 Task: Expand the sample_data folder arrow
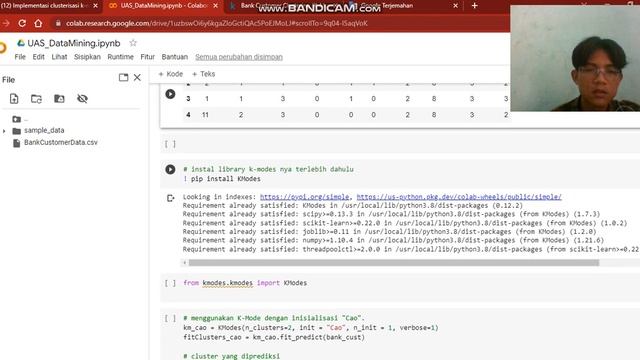(4, 131)
